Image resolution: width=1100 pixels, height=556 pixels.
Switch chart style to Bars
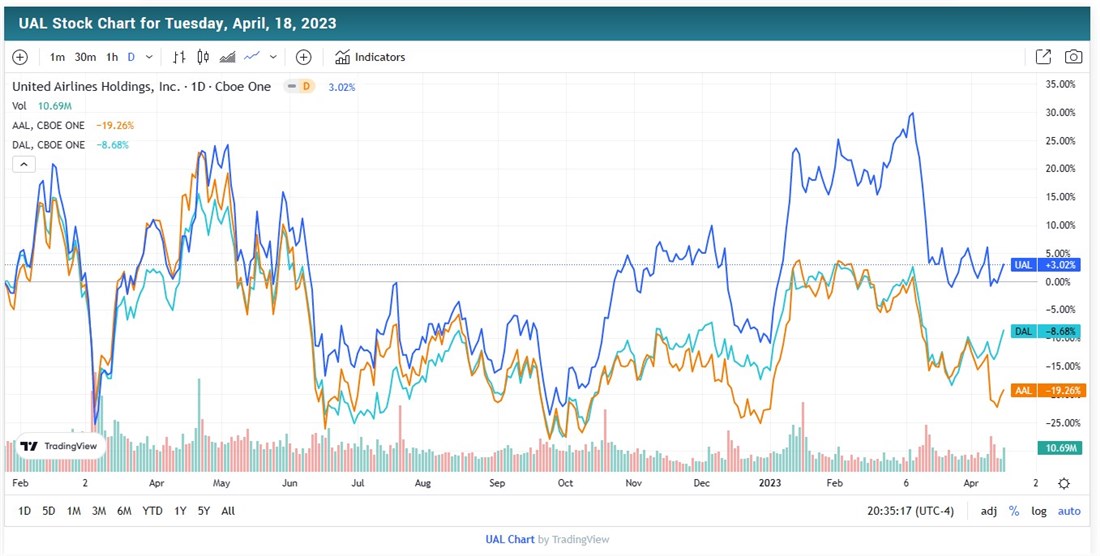(179, 57)
